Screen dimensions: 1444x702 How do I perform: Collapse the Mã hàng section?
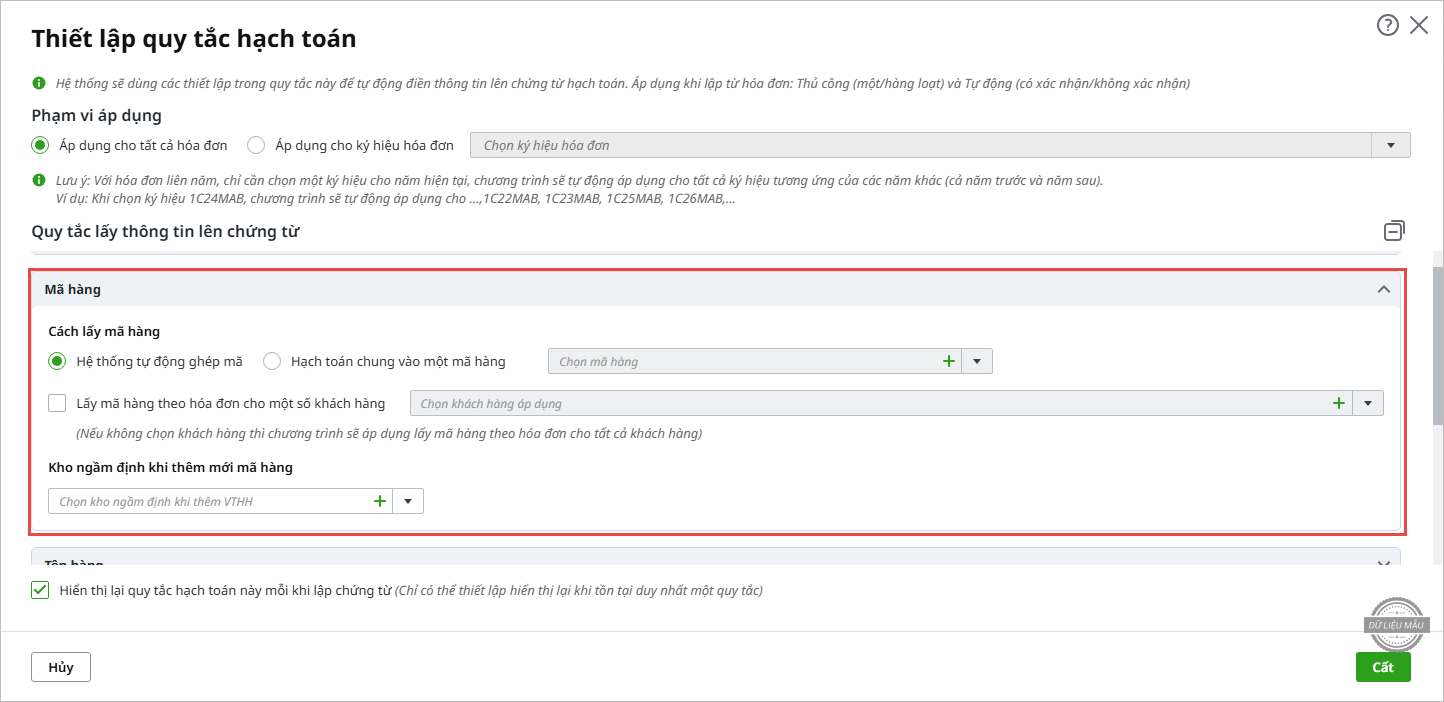click(x=1384, y=290)
